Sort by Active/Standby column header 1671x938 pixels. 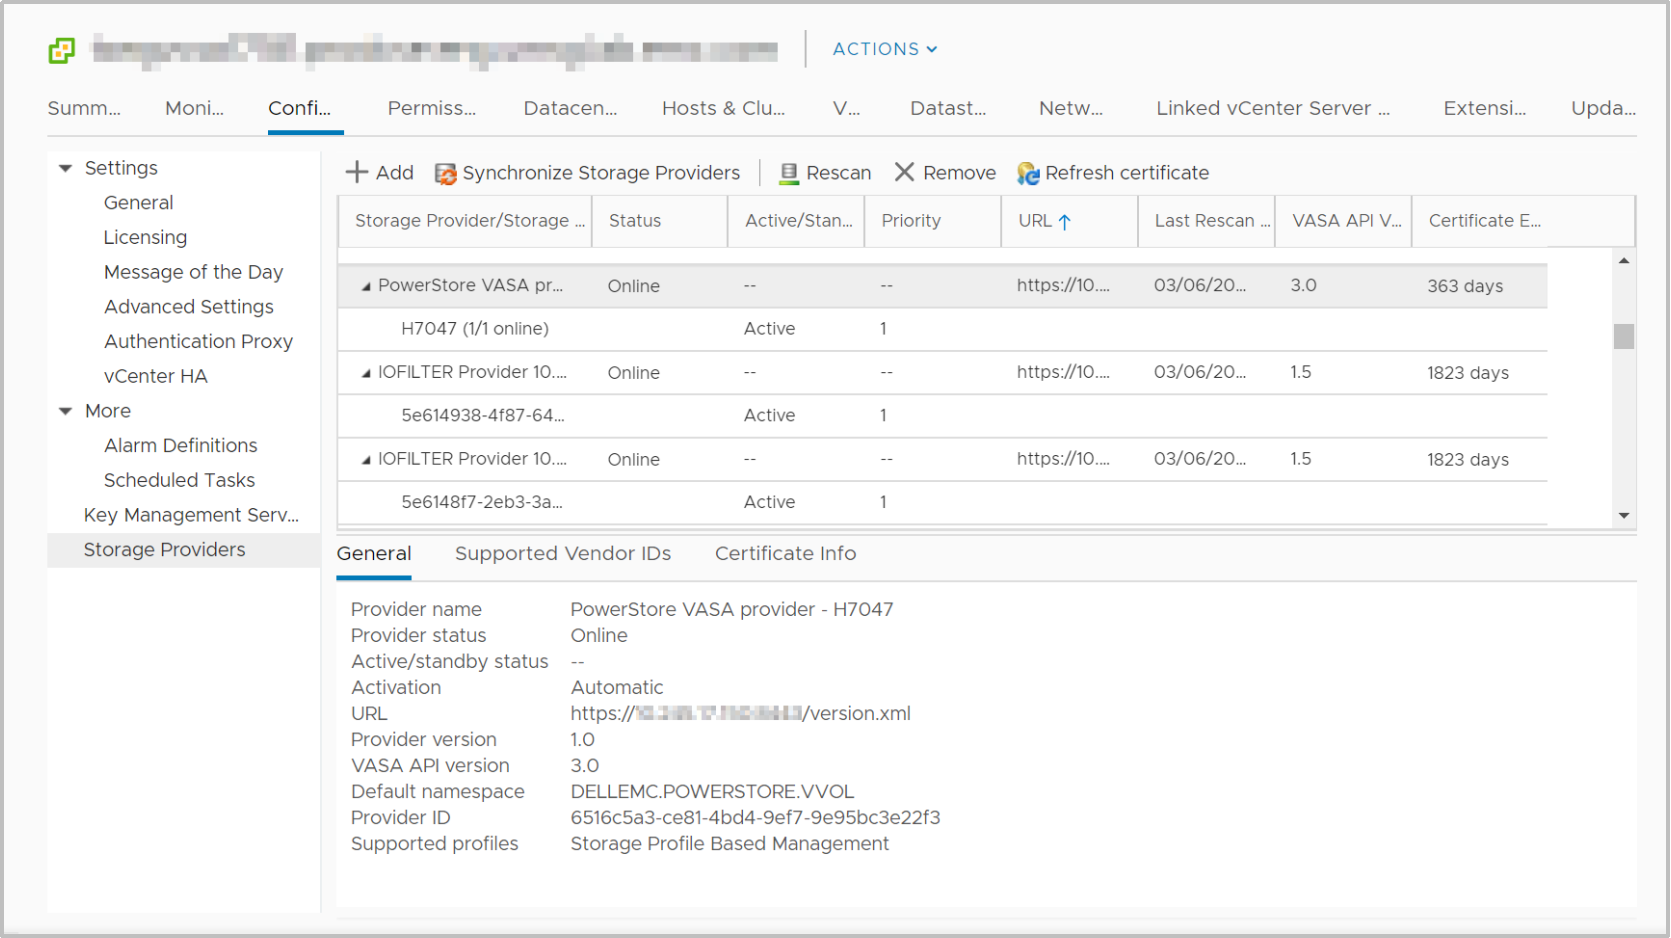click(x=798, y=221)
